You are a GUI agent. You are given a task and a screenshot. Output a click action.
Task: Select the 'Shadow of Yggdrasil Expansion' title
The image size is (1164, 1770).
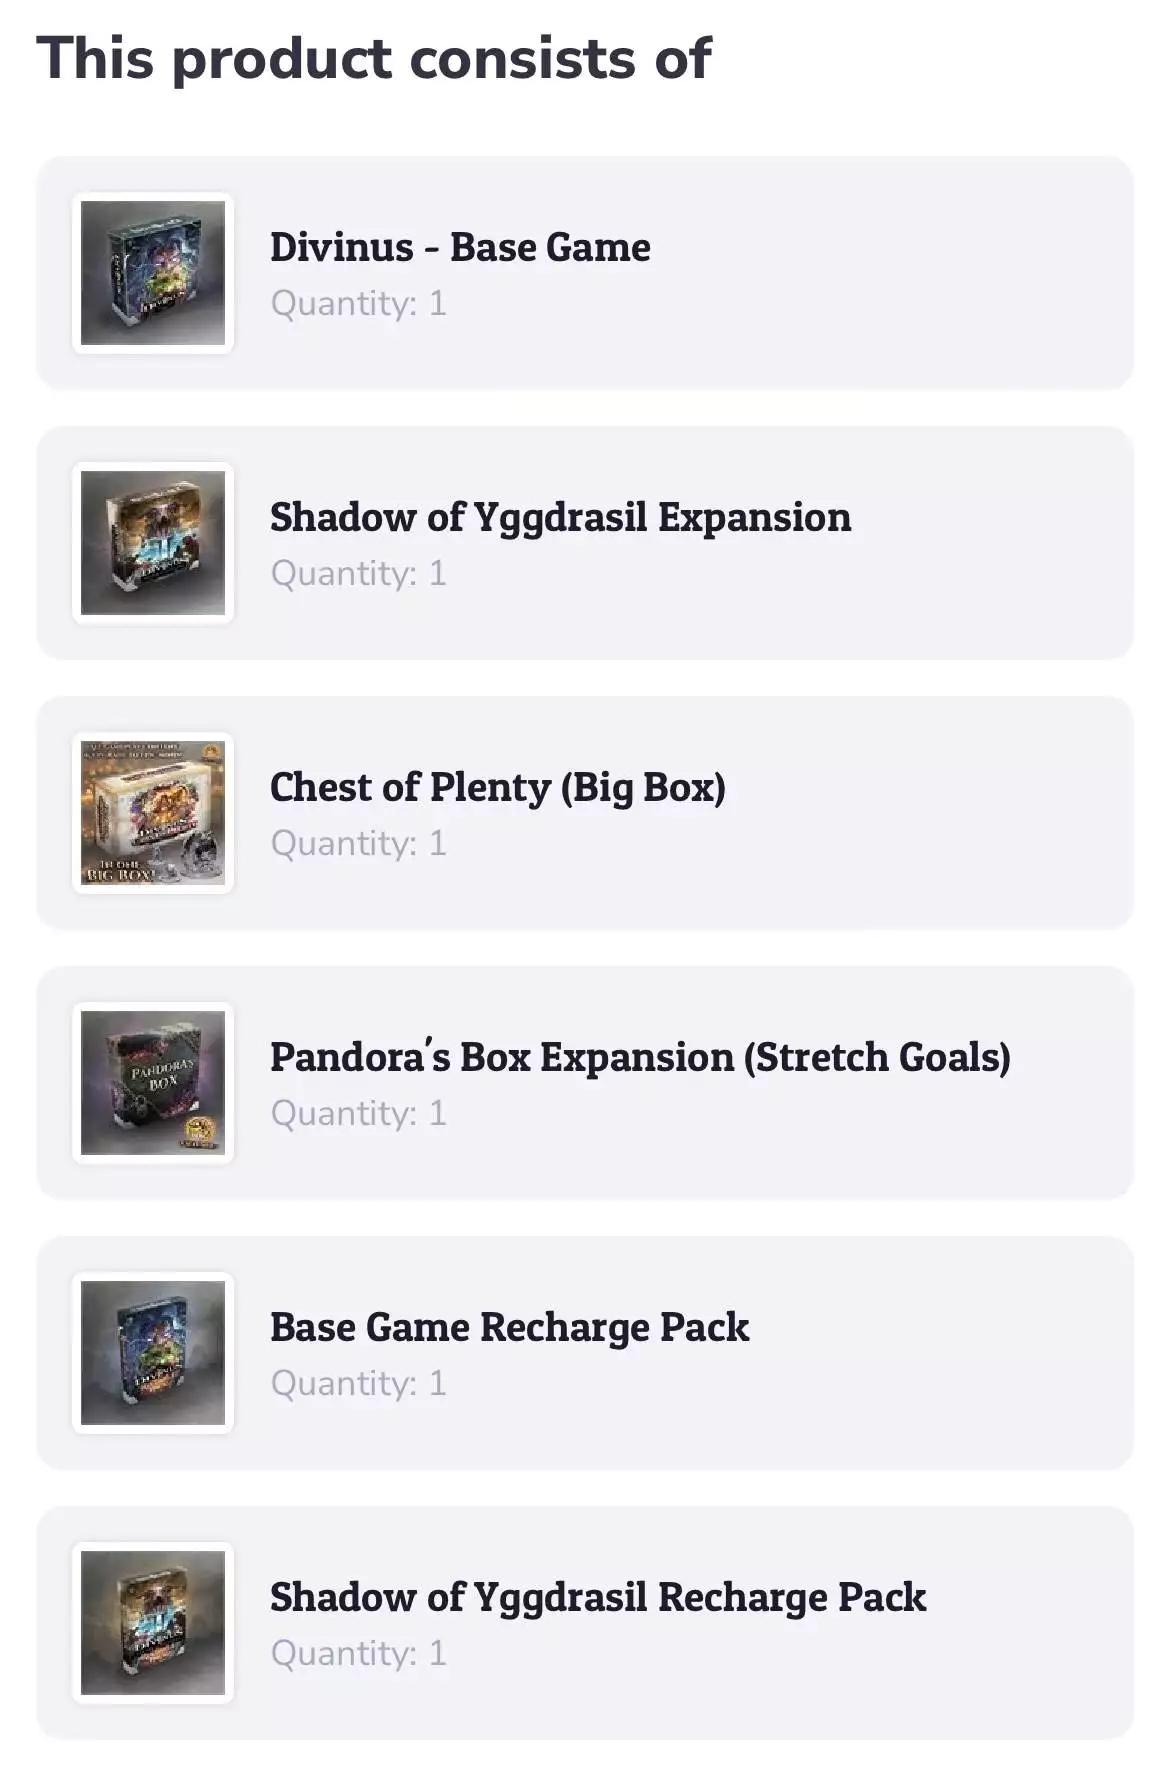coord(560,517)
